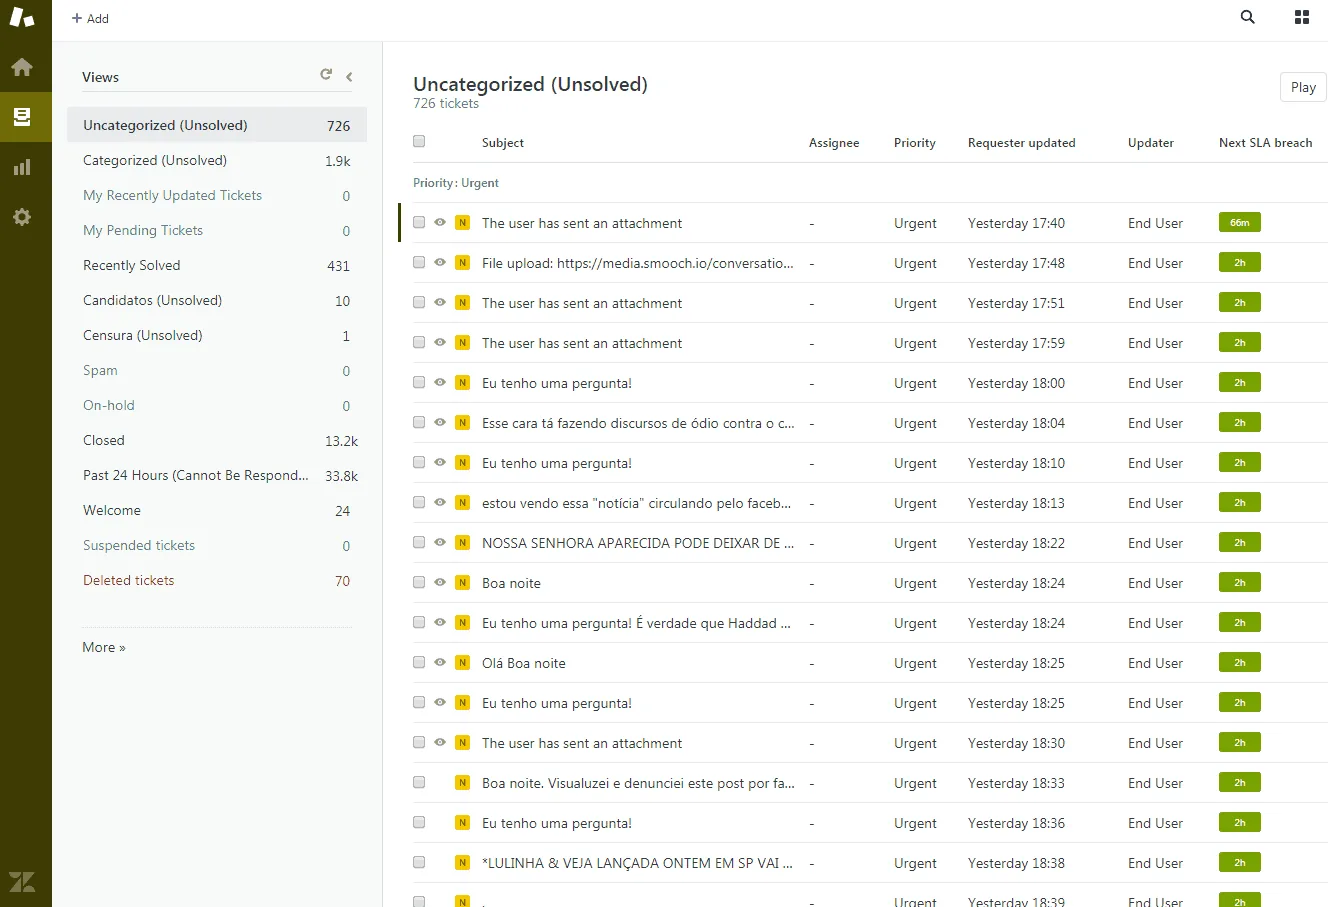
Task: Open the Home dashboard icon
Action: (x=22, y=67)
